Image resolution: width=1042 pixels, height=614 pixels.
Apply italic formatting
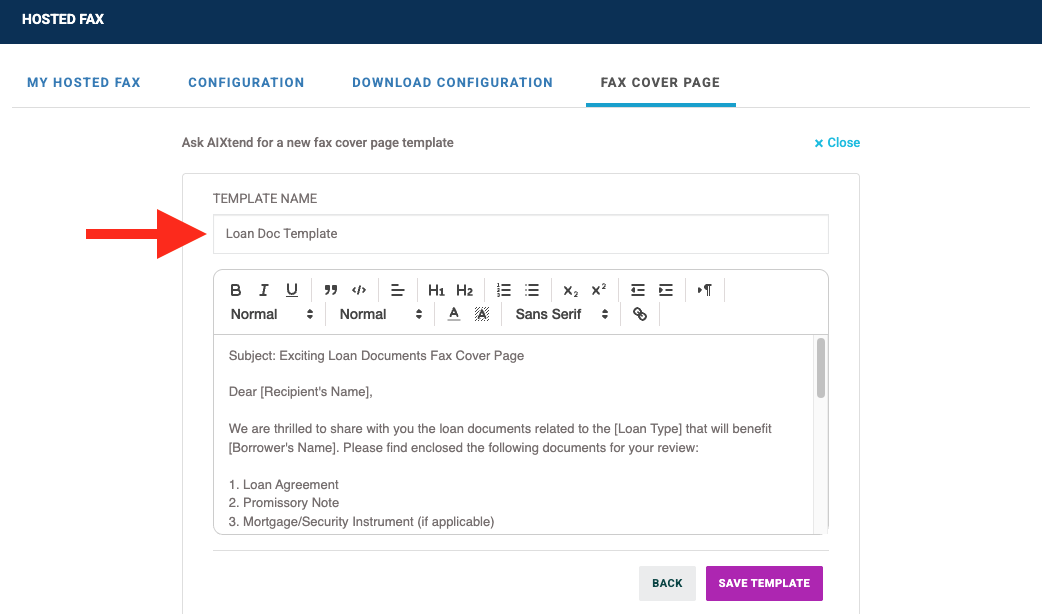pos(263,290)
